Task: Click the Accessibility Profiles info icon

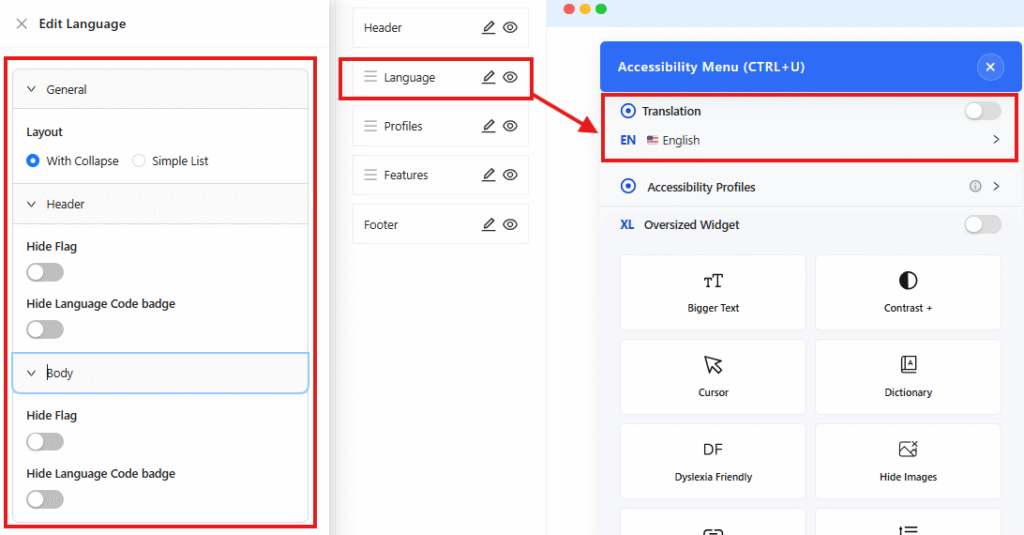Action: (975, 187)
